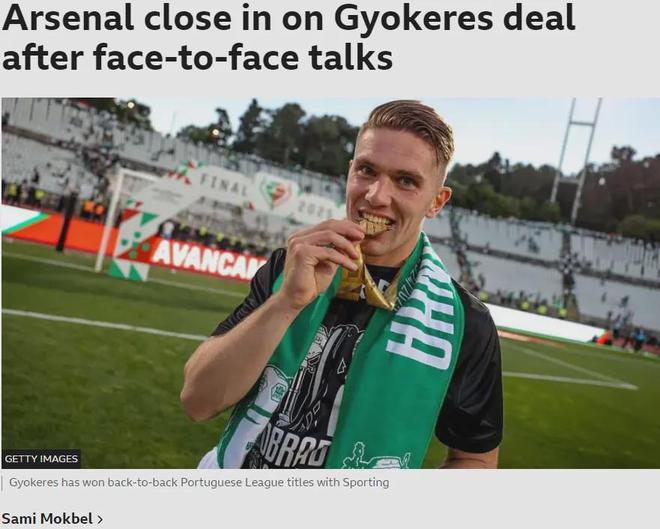Select the GETTY IMAGES credit label
The image size is (660, 529).
coord(41,459)
